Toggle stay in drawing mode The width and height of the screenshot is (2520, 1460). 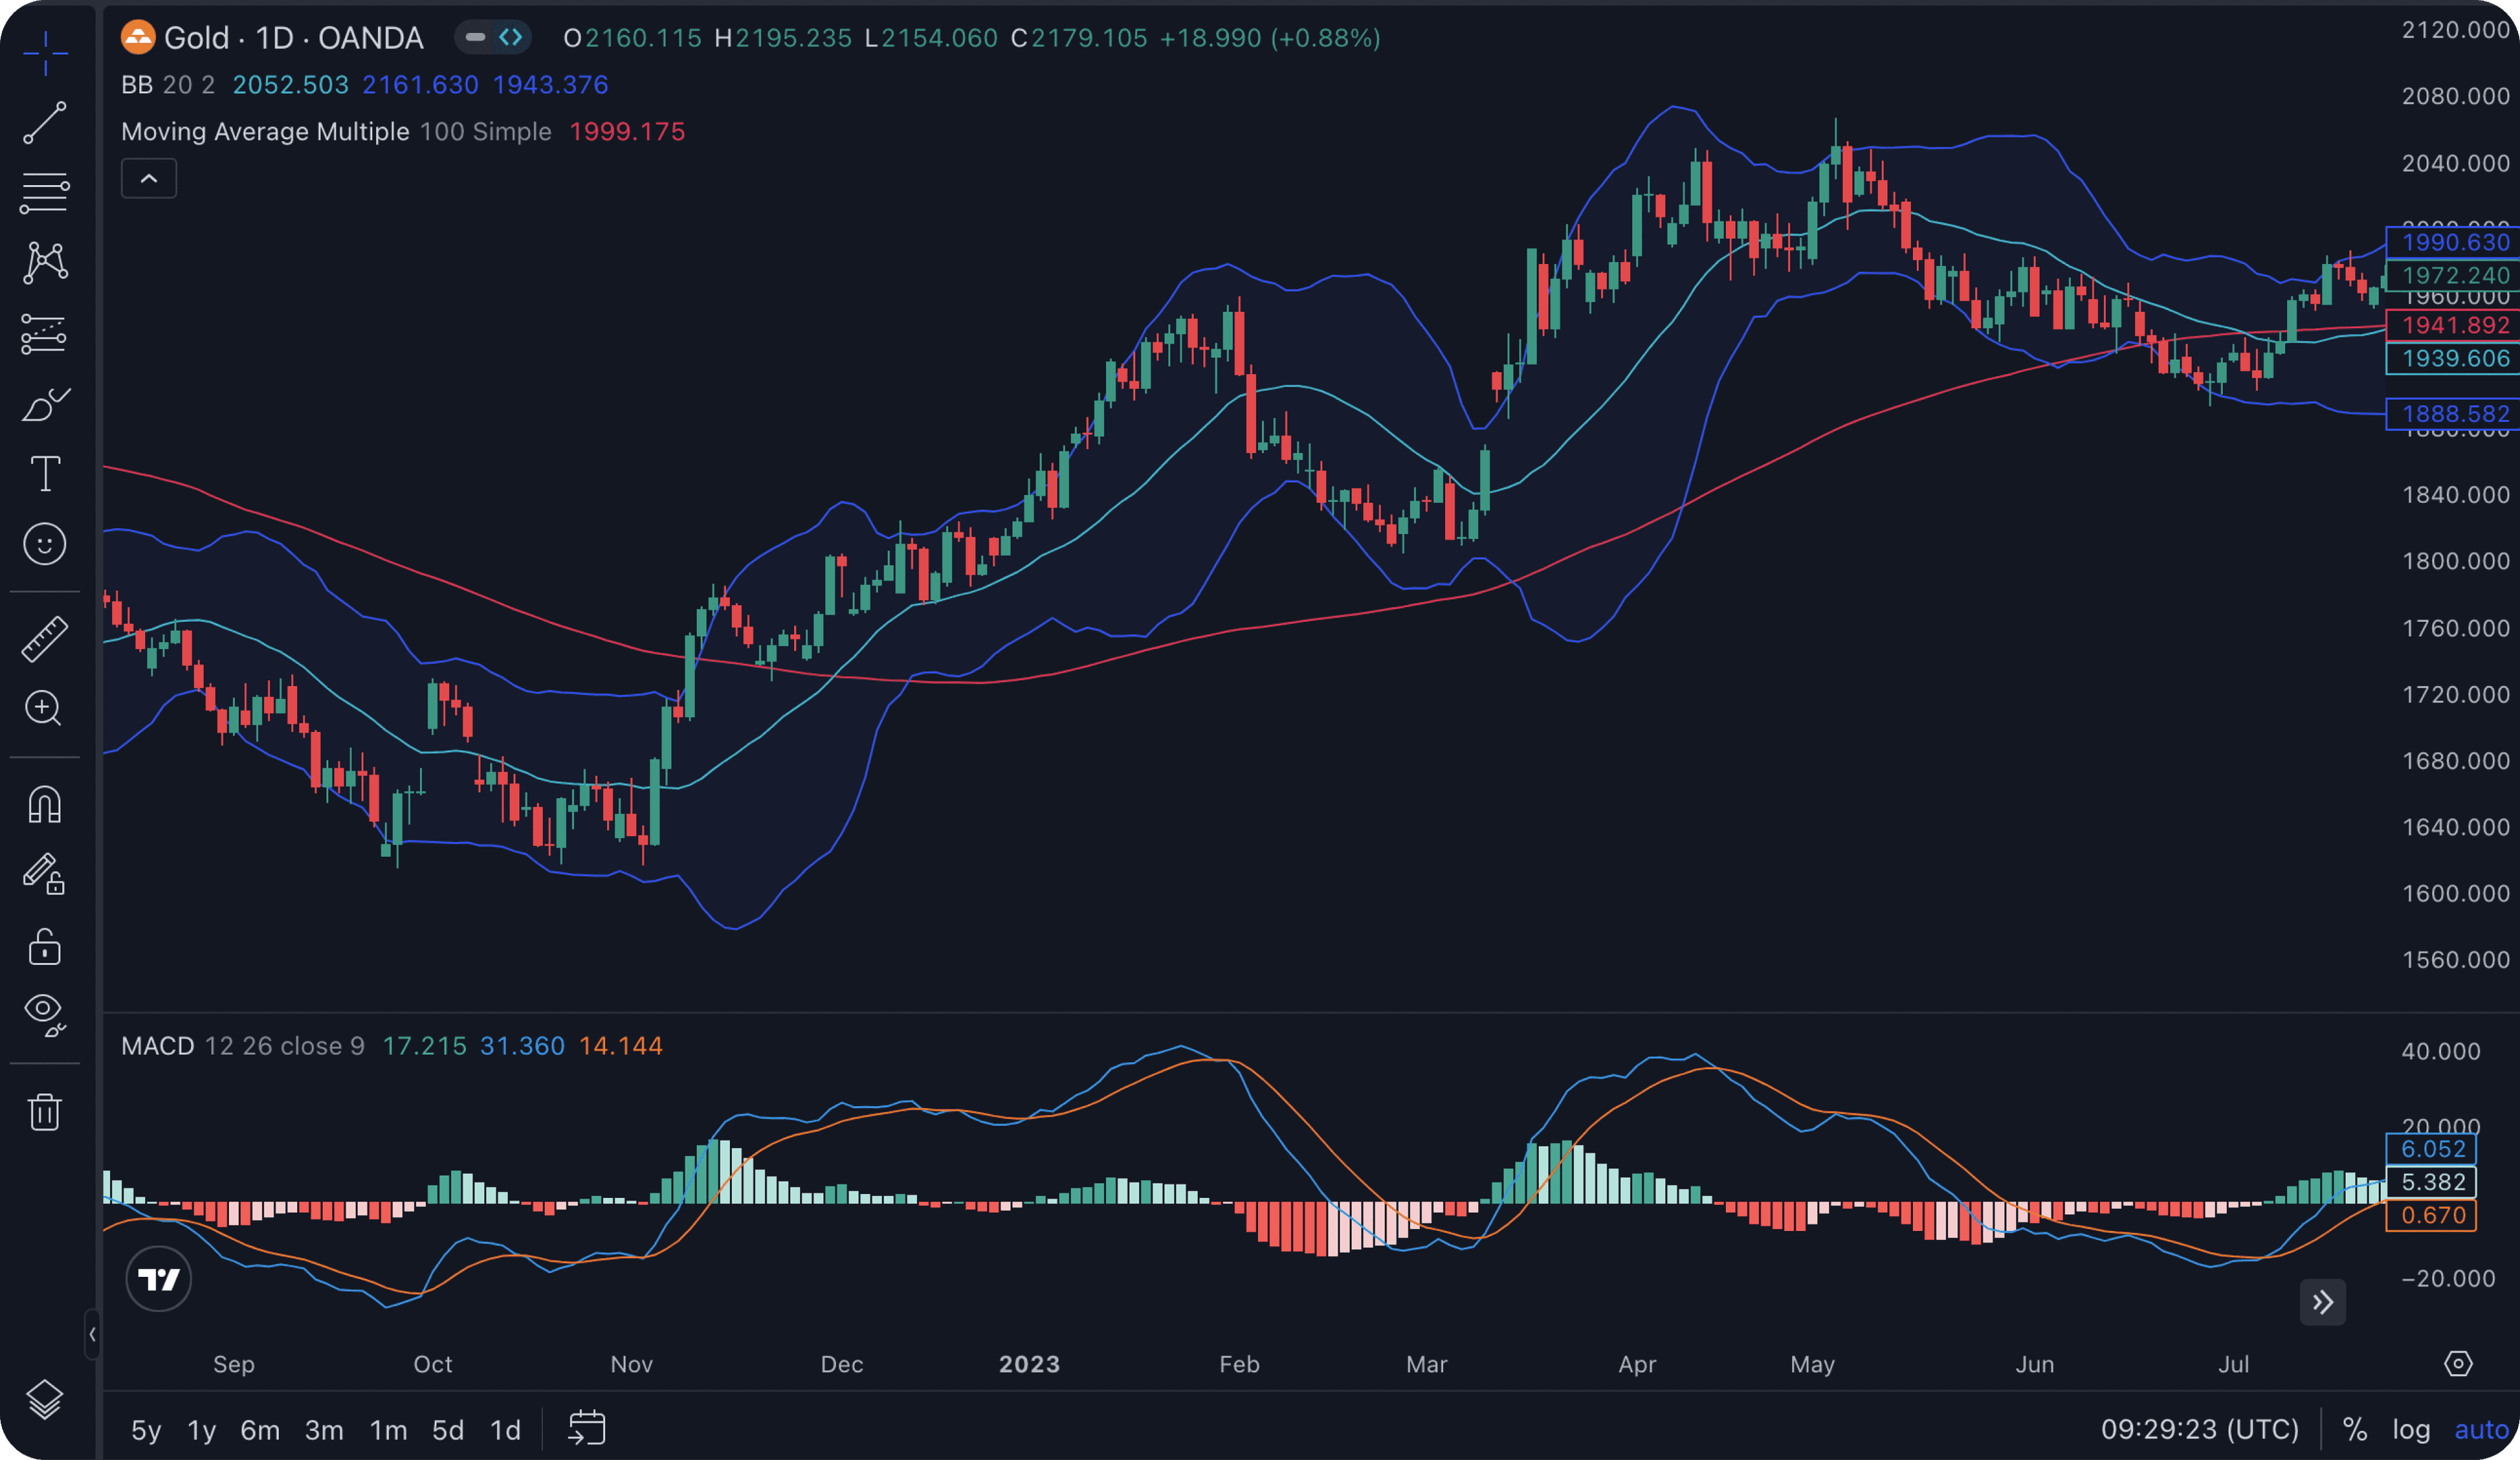click(x=45, y=874)
